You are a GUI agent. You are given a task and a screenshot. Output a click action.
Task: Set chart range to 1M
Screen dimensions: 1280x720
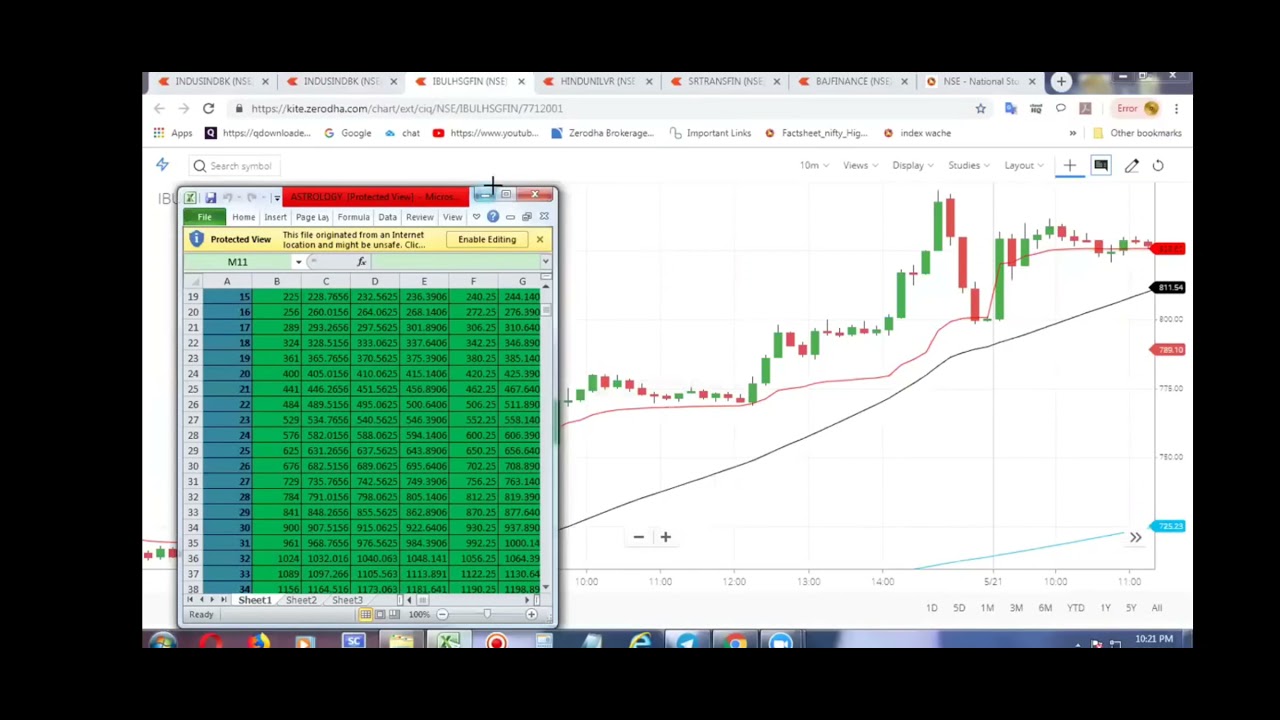987,608
